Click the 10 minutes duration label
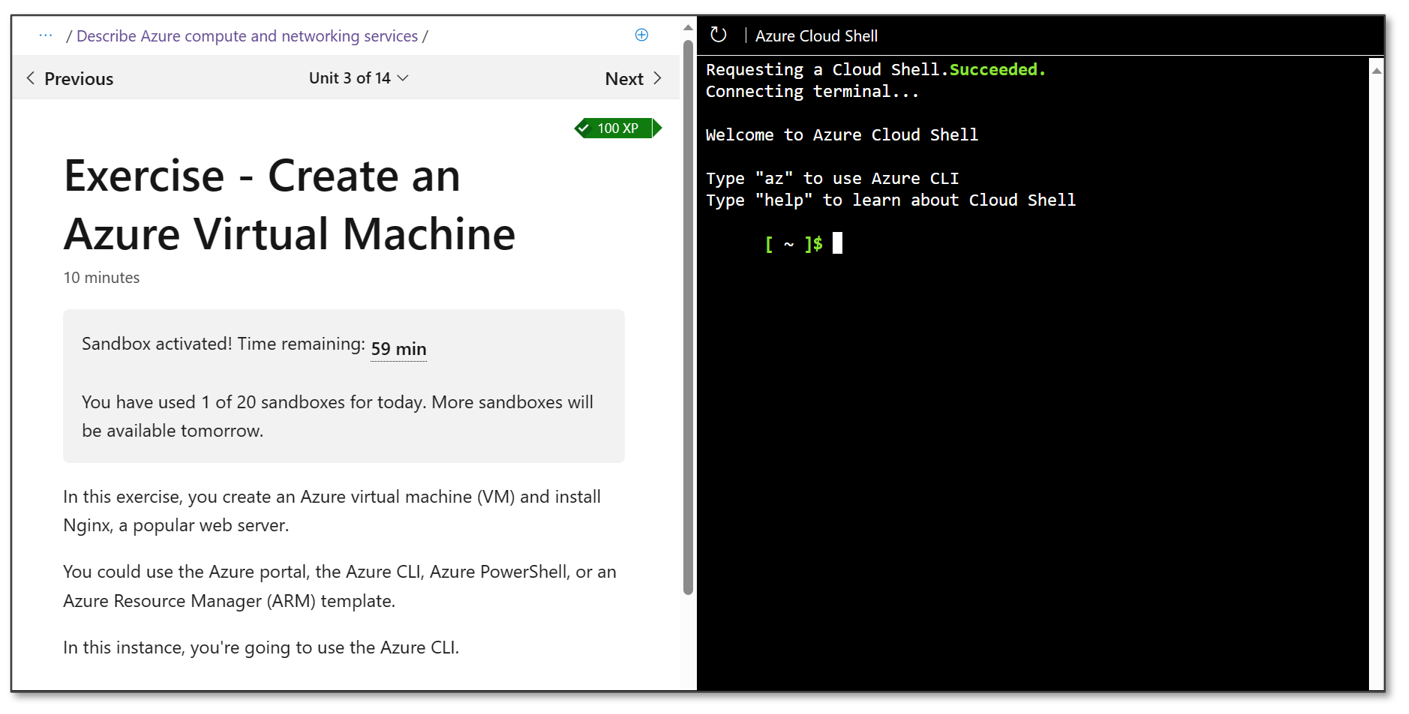Image resolution: width=1409 pixels, height=714 pixels. point(101,277)
